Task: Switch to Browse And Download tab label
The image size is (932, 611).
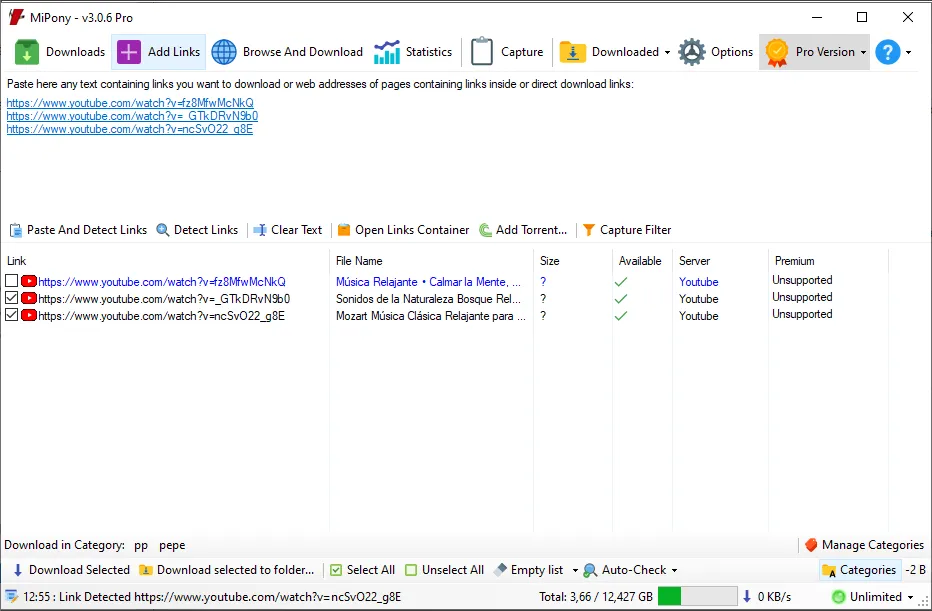Action: point(303,52)
